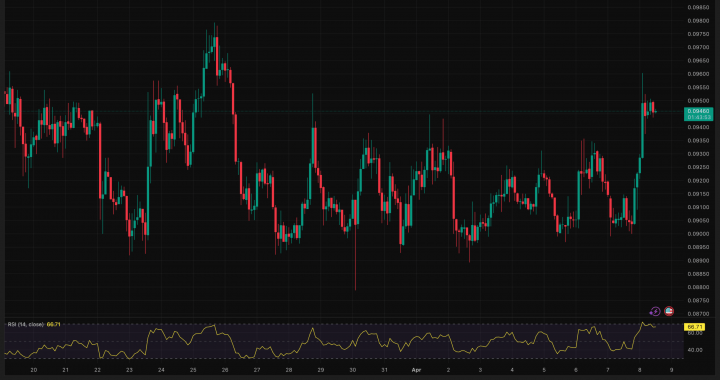Click date label 31 on time axis
The width and height of the screenshot is (720, 380).
click(384, 370)
